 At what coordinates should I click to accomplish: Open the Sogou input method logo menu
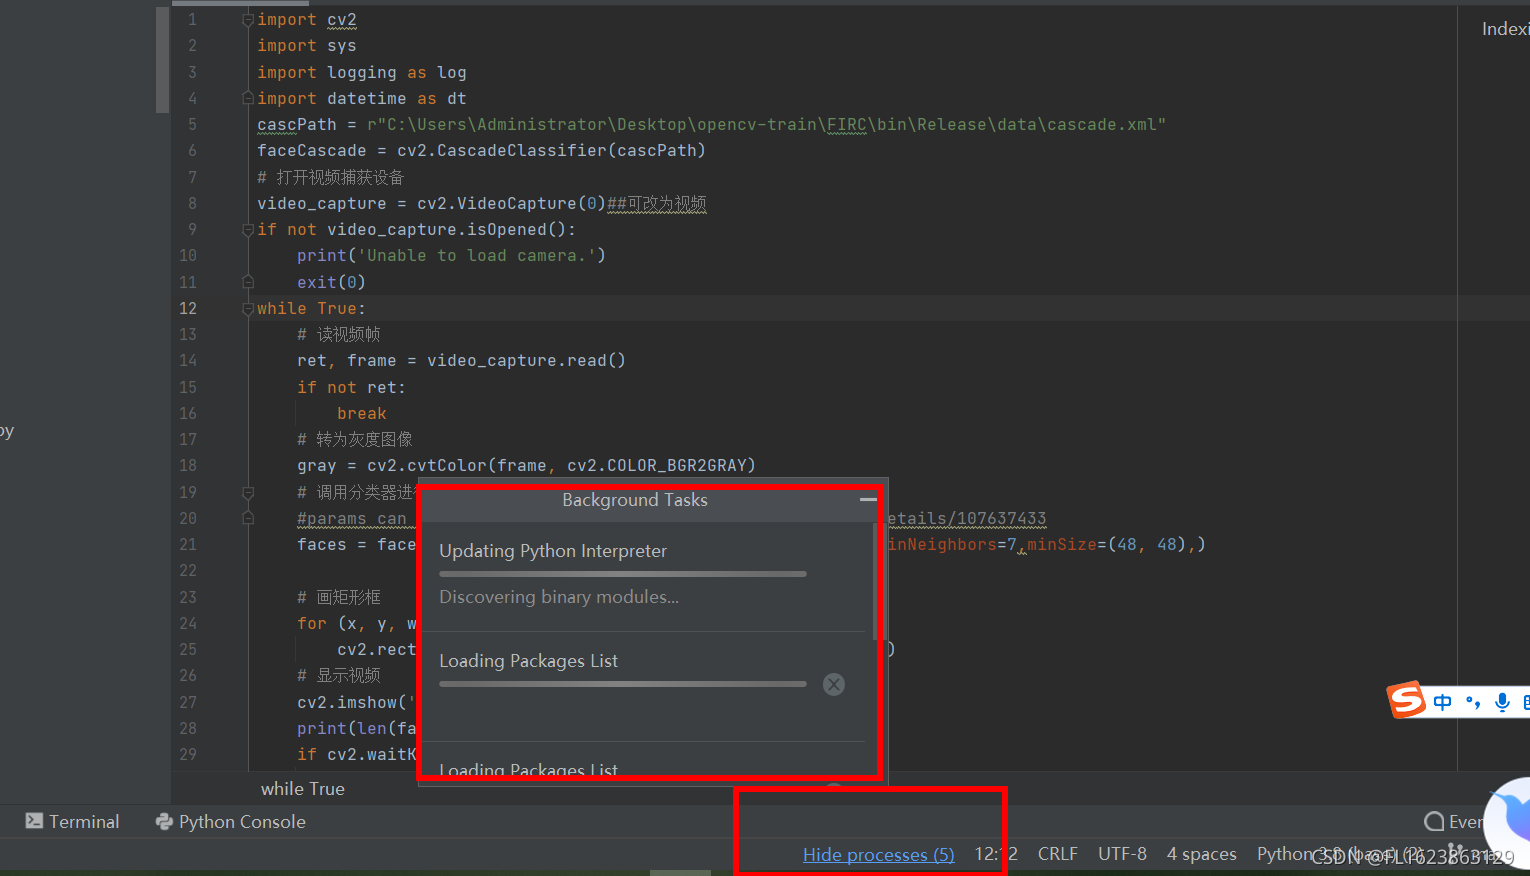click(x=1406, y=700)
